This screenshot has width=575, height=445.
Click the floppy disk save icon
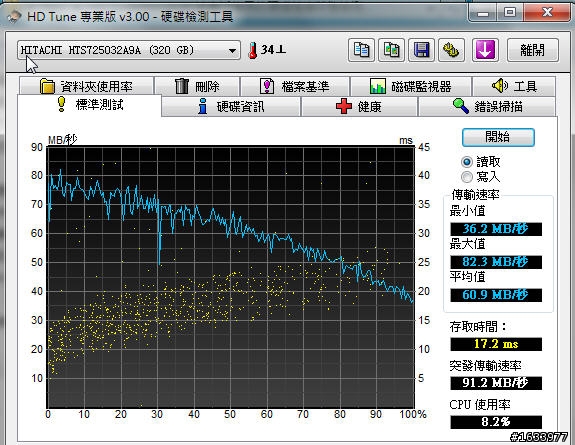[x=421, y=50]
